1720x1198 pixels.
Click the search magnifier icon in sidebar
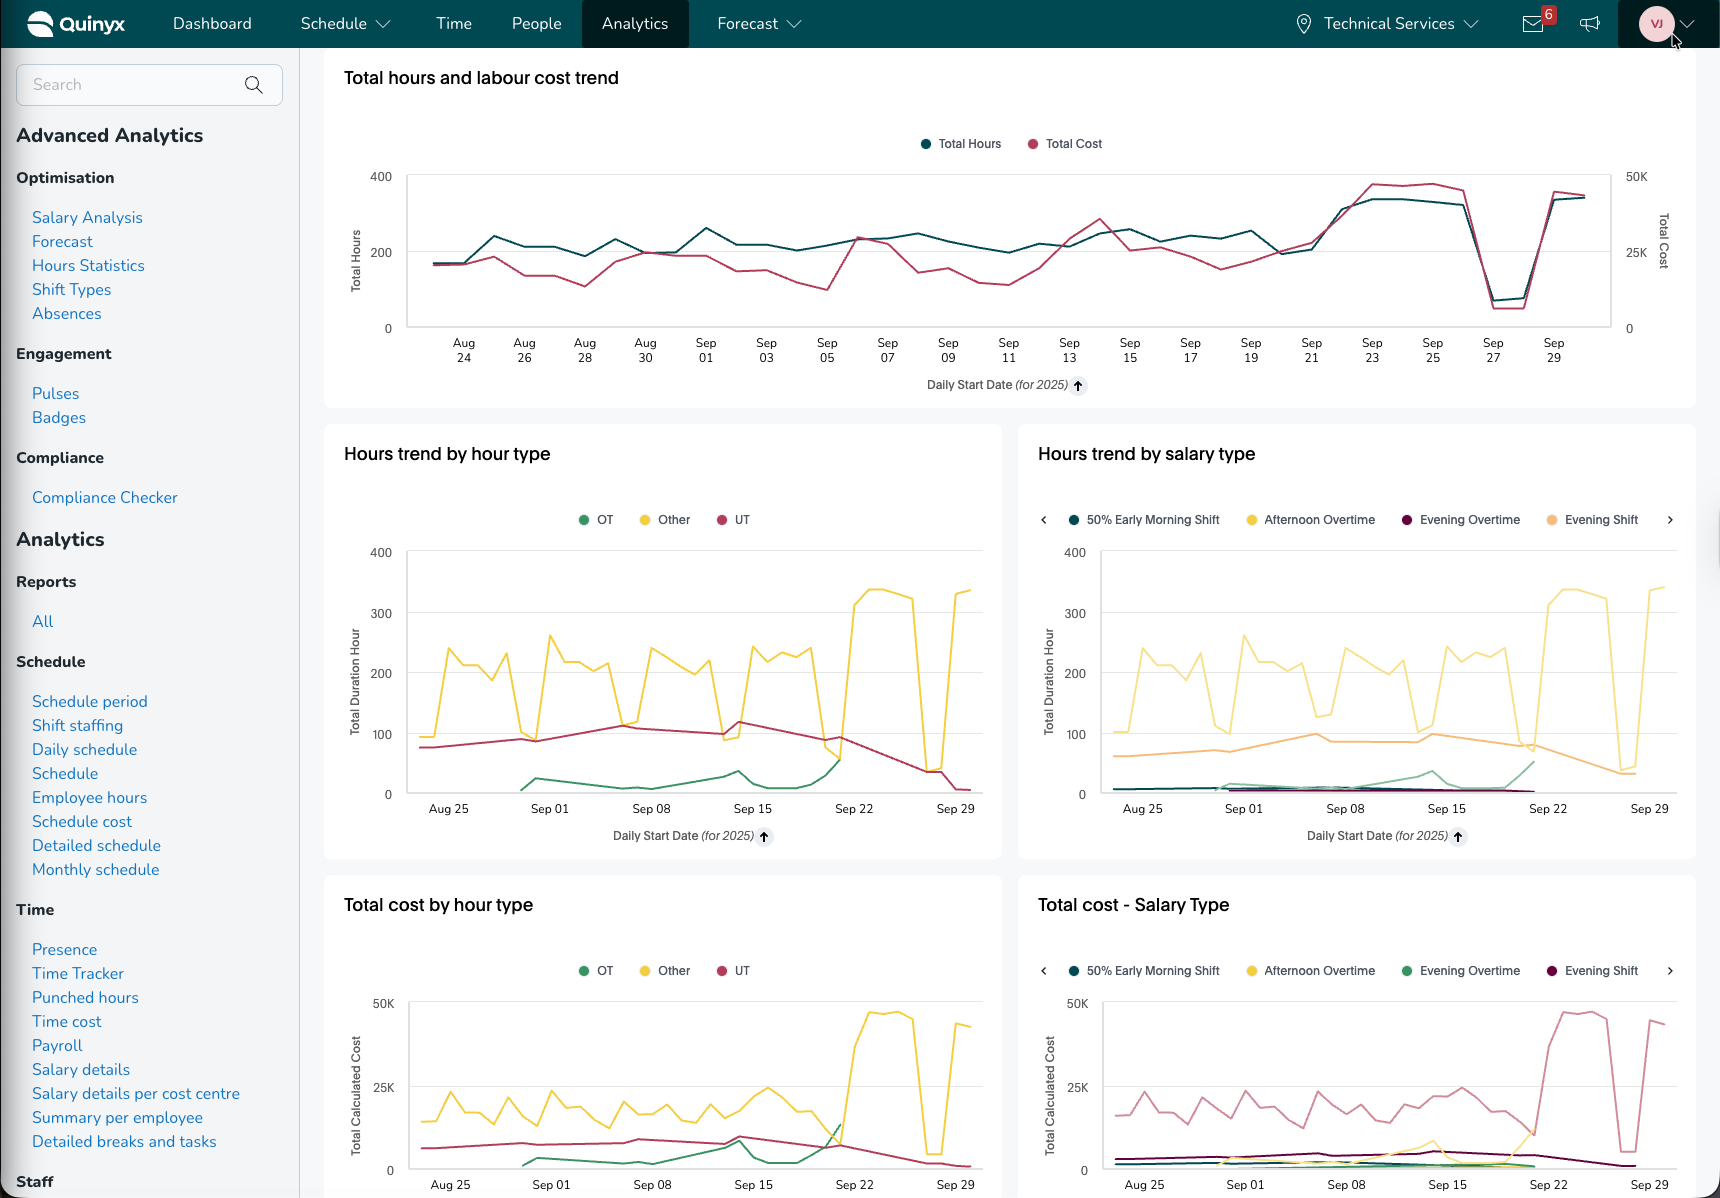click(x=254, y=85)
